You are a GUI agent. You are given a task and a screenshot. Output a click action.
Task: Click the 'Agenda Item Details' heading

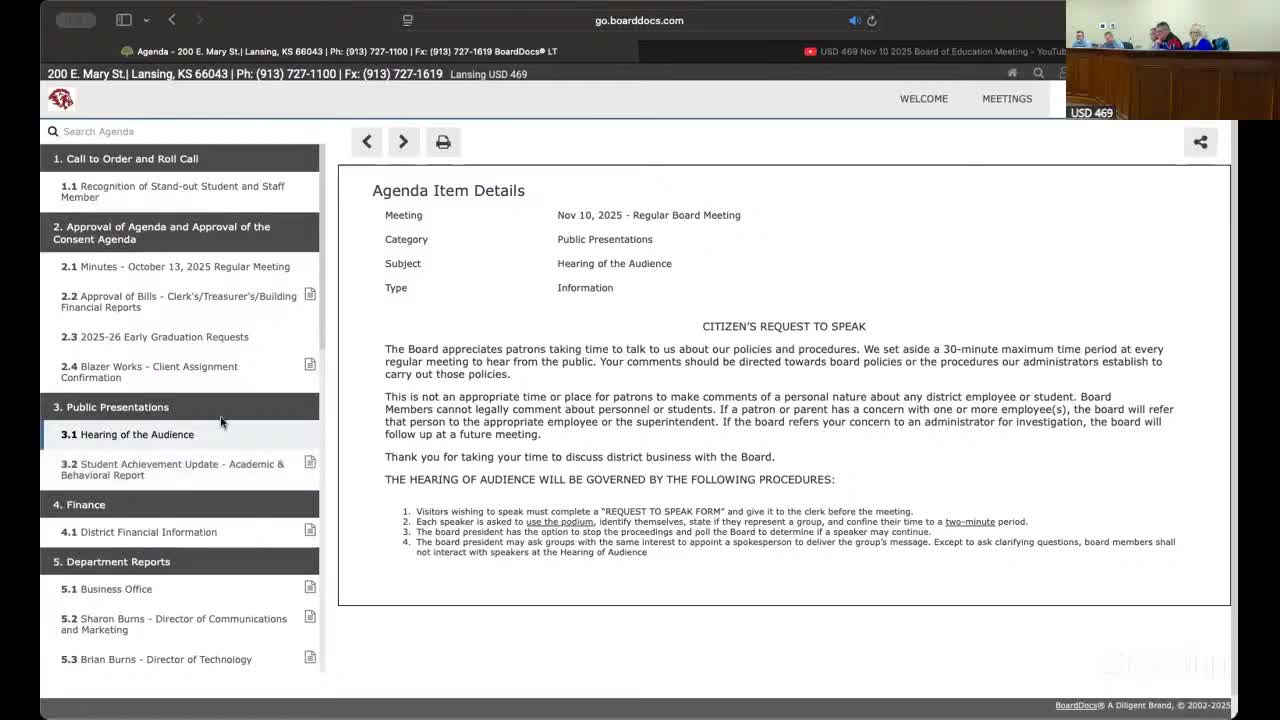click(x=448, y=191)
